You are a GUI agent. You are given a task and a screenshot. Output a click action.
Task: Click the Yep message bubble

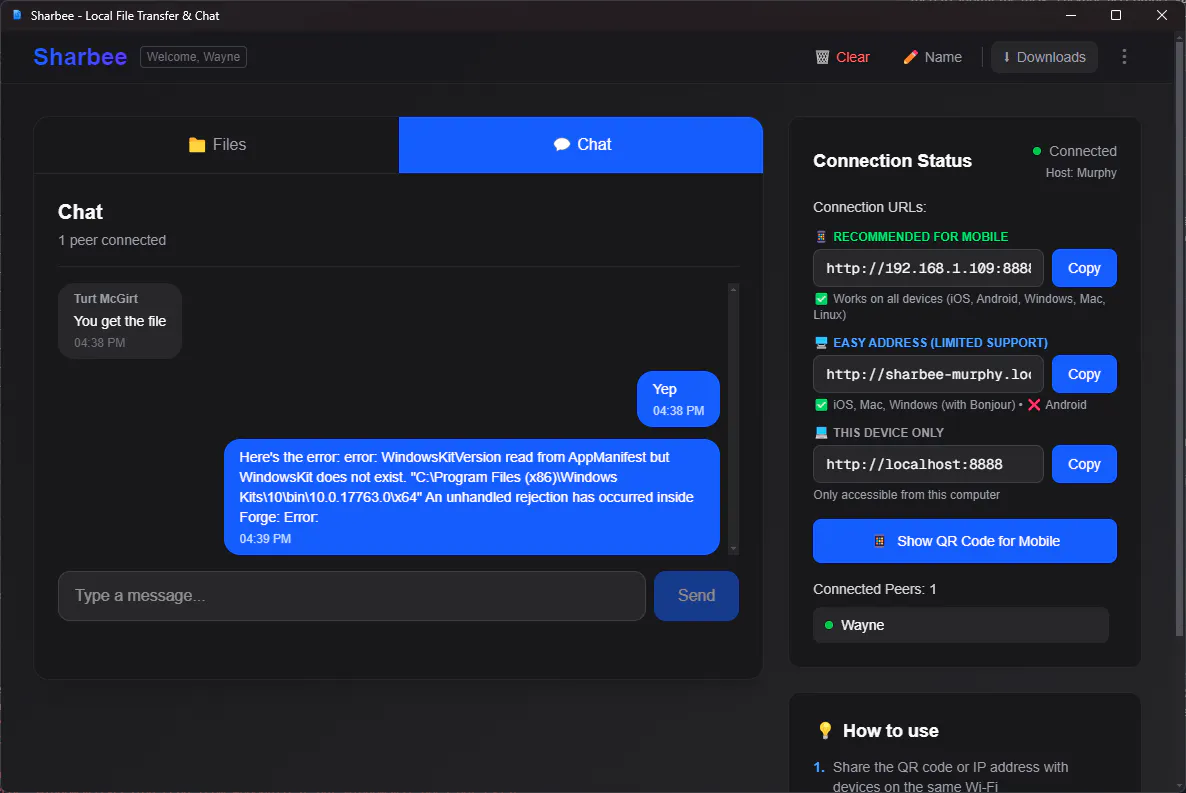click(x=678, y=399)
